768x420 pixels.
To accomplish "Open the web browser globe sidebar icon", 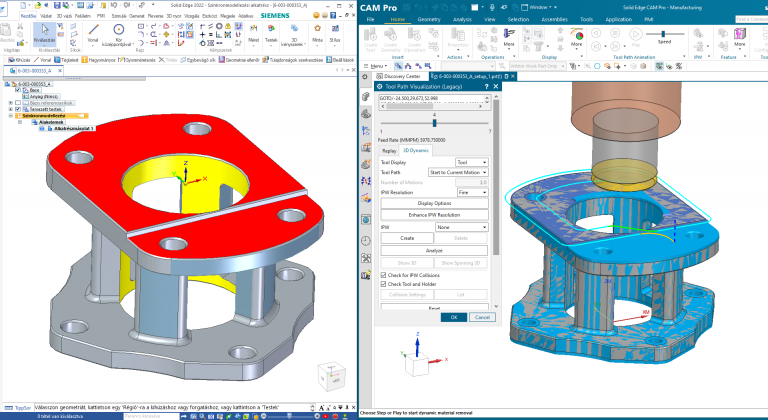I will 366,219.
